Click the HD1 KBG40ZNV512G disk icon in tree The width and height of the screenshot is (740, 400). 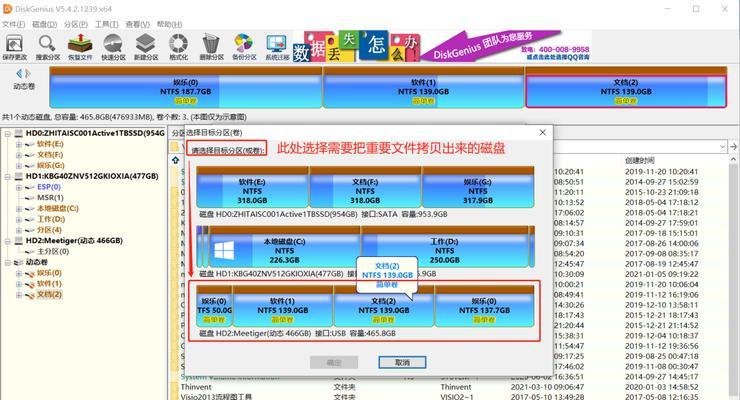click(19, 176)
